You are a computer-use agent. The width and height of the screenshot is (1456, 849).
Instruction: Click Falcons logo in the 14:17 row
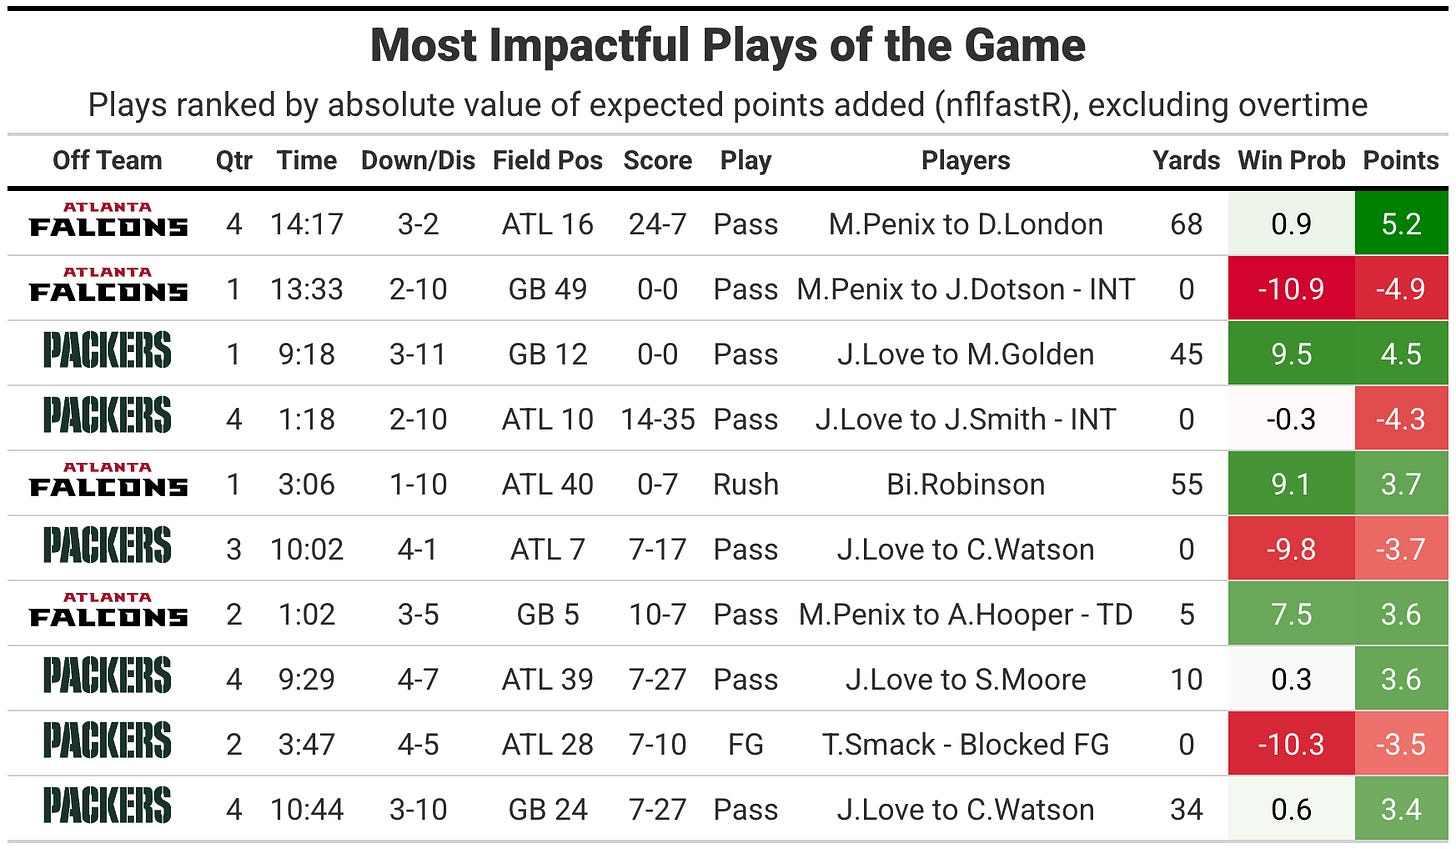point(108,220)
